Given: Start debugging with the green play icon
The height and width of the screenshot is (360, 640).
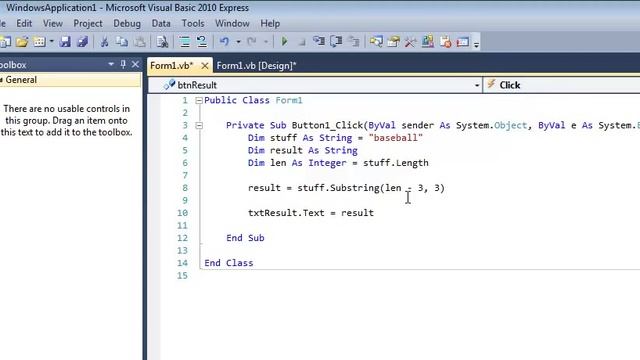Looking at the screenshot, I should coord(284,42).
